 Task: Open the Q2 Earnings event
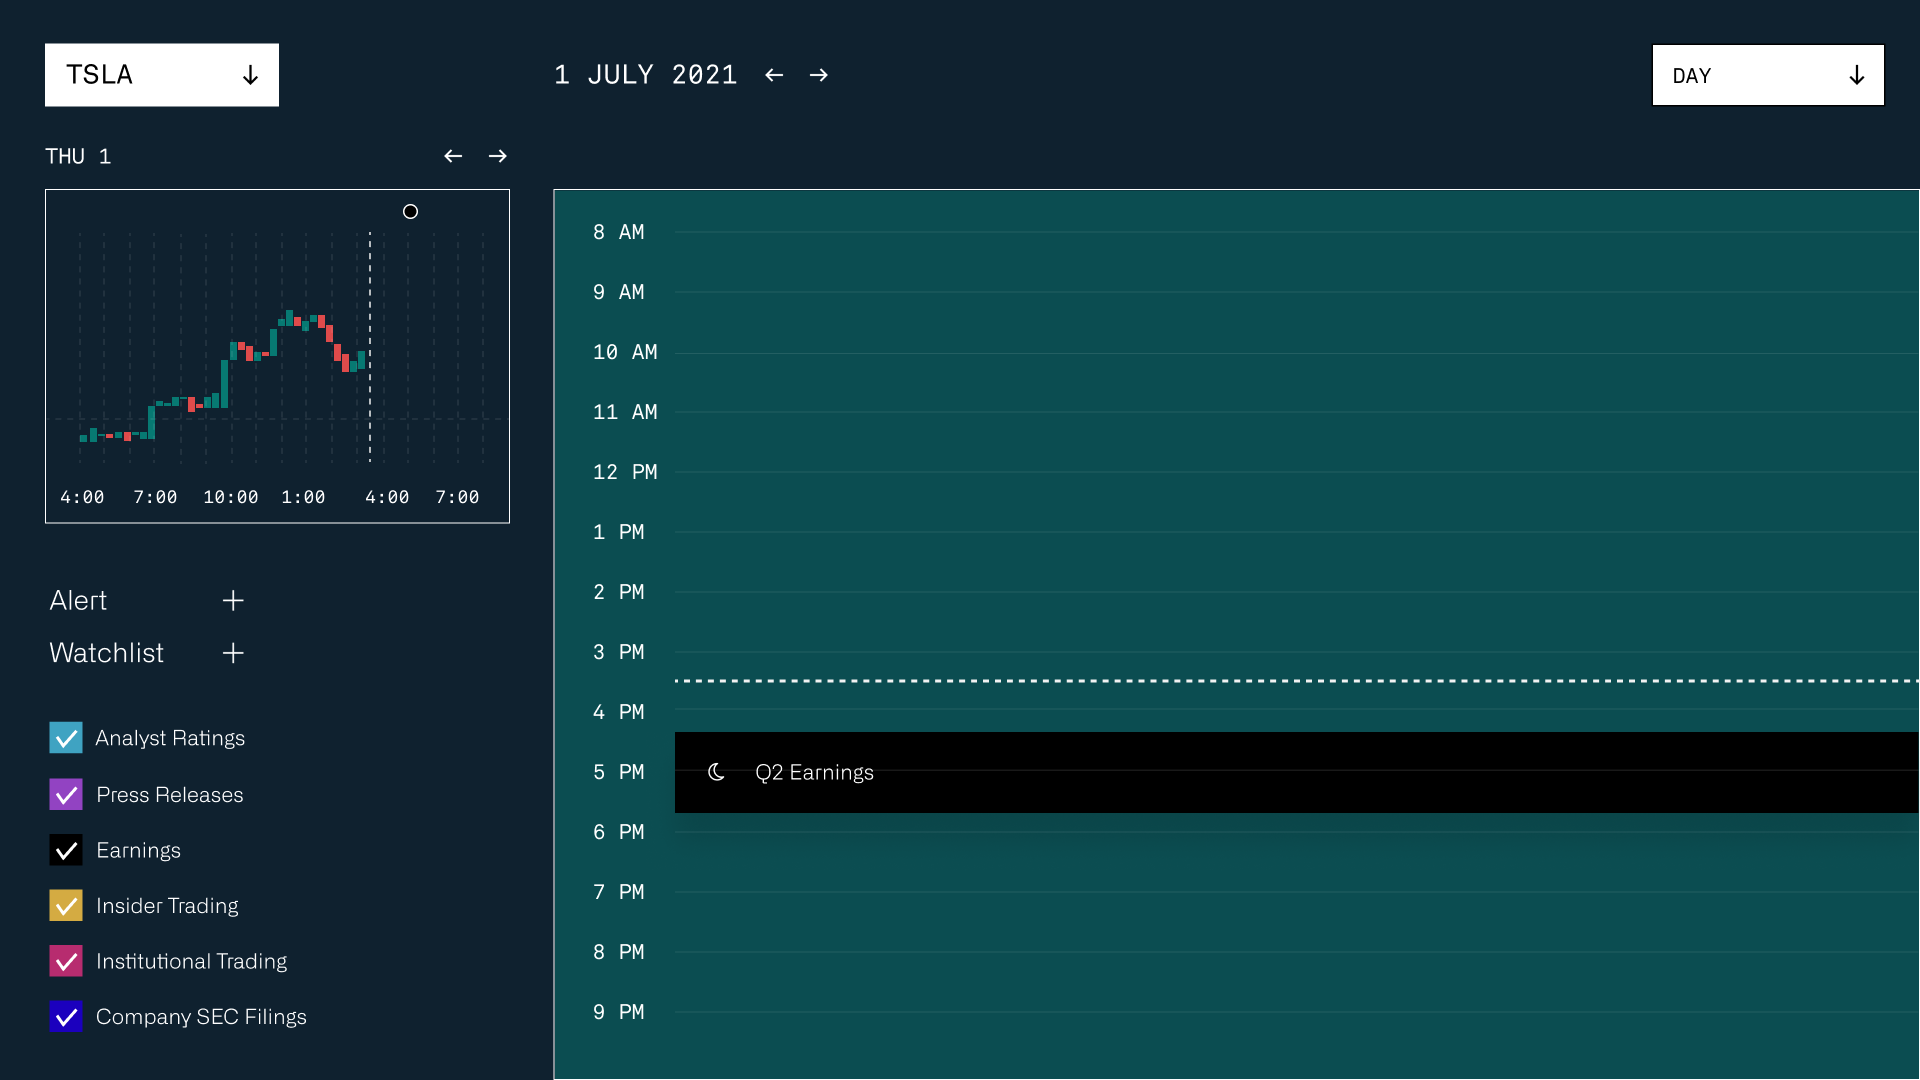(x=1297, y=772)
